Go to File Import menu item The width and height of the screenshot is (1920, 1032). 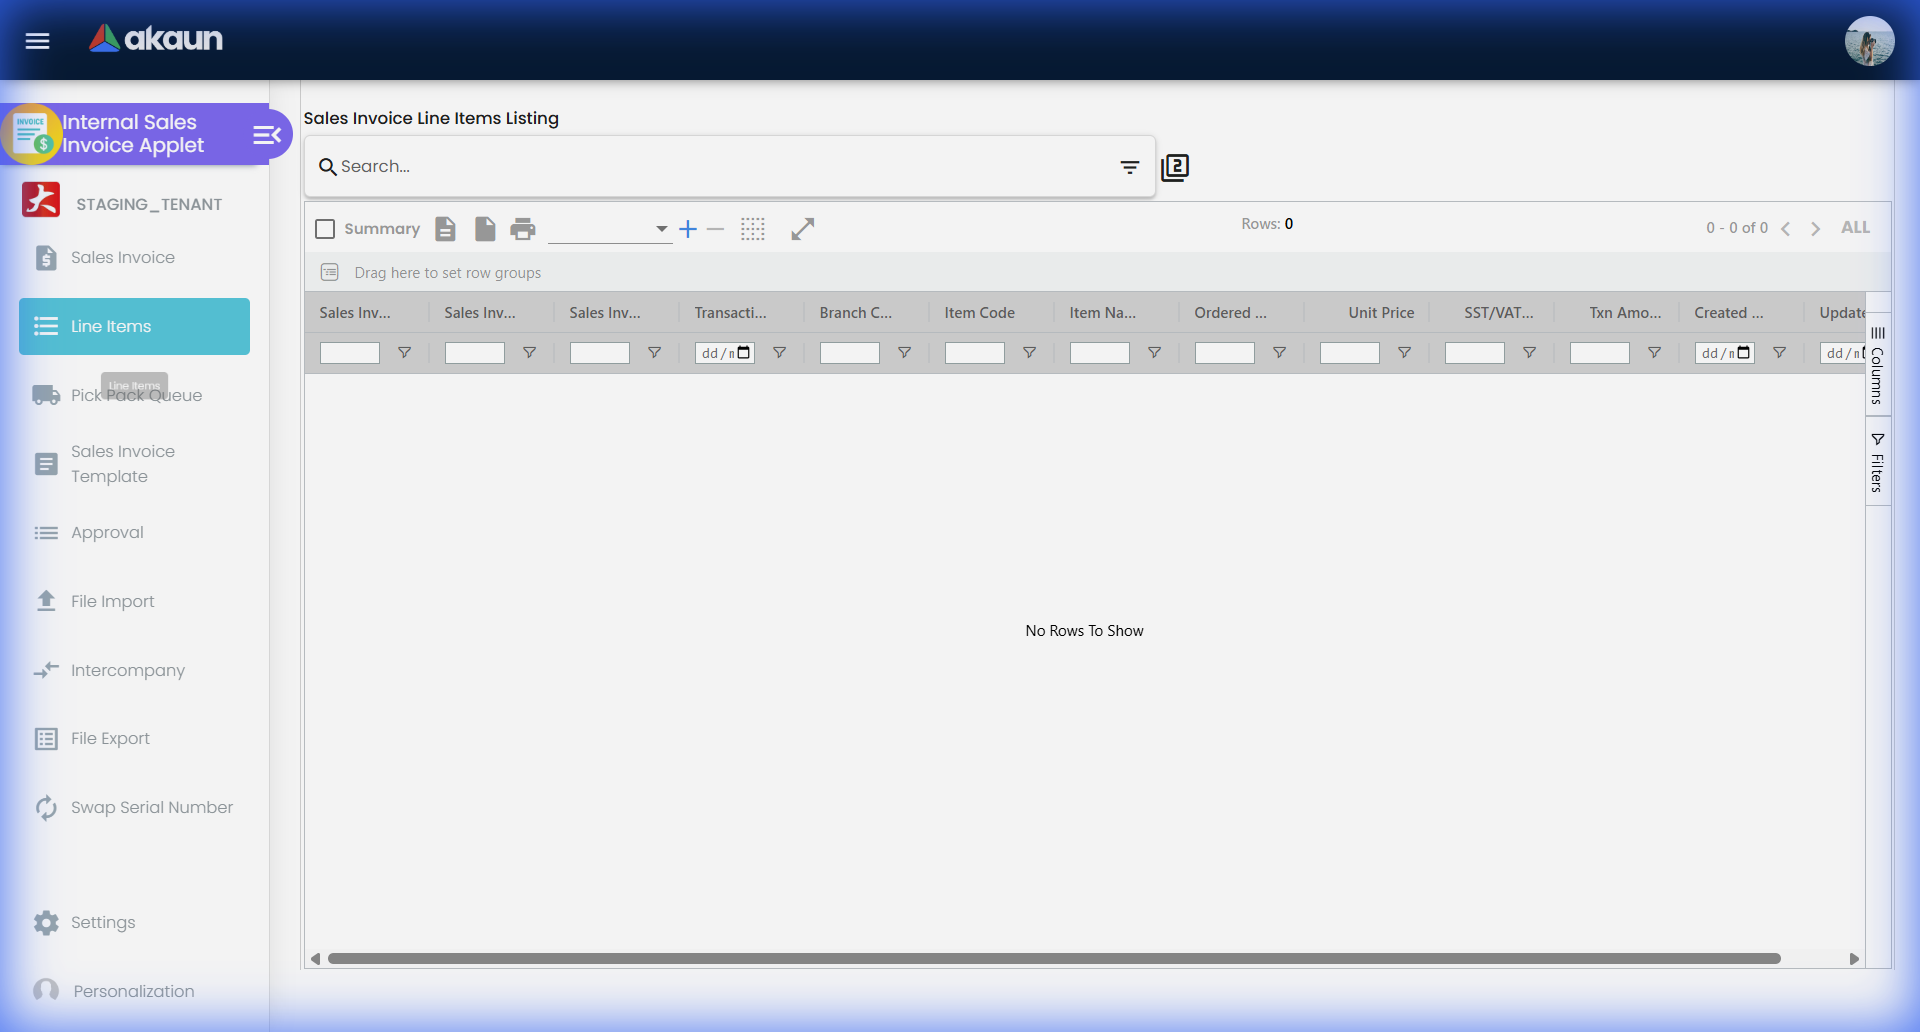coord(112,602)
